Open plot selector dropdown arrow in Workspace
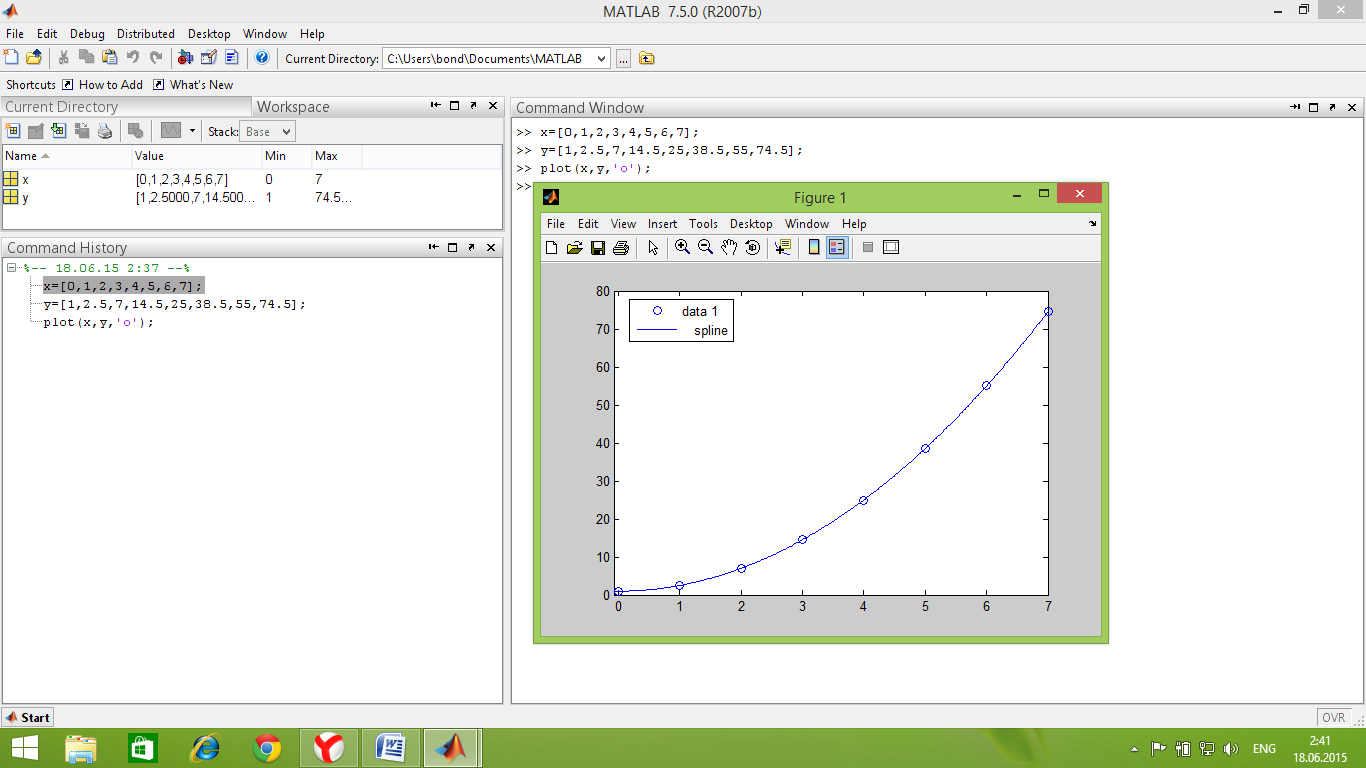Screen dimensions: 1366x768 [x=192, y=131]
